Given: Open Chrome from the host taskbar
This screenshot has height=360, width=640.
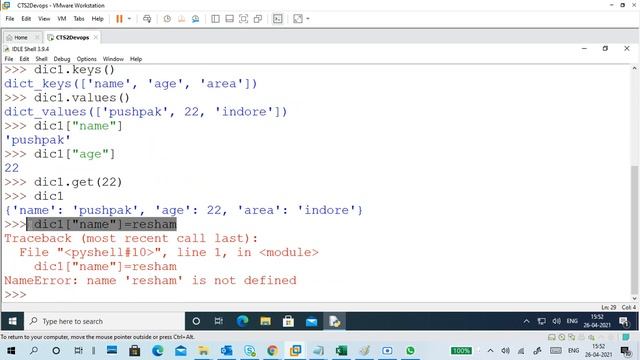Looking at the screenshot, I should click(x=272, y=351).
